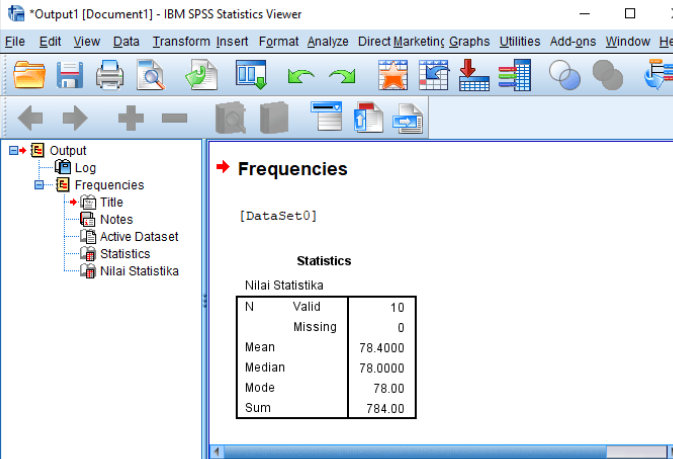
Task: Click the horizontal scrollbar at the bottom
Action: 440,451
